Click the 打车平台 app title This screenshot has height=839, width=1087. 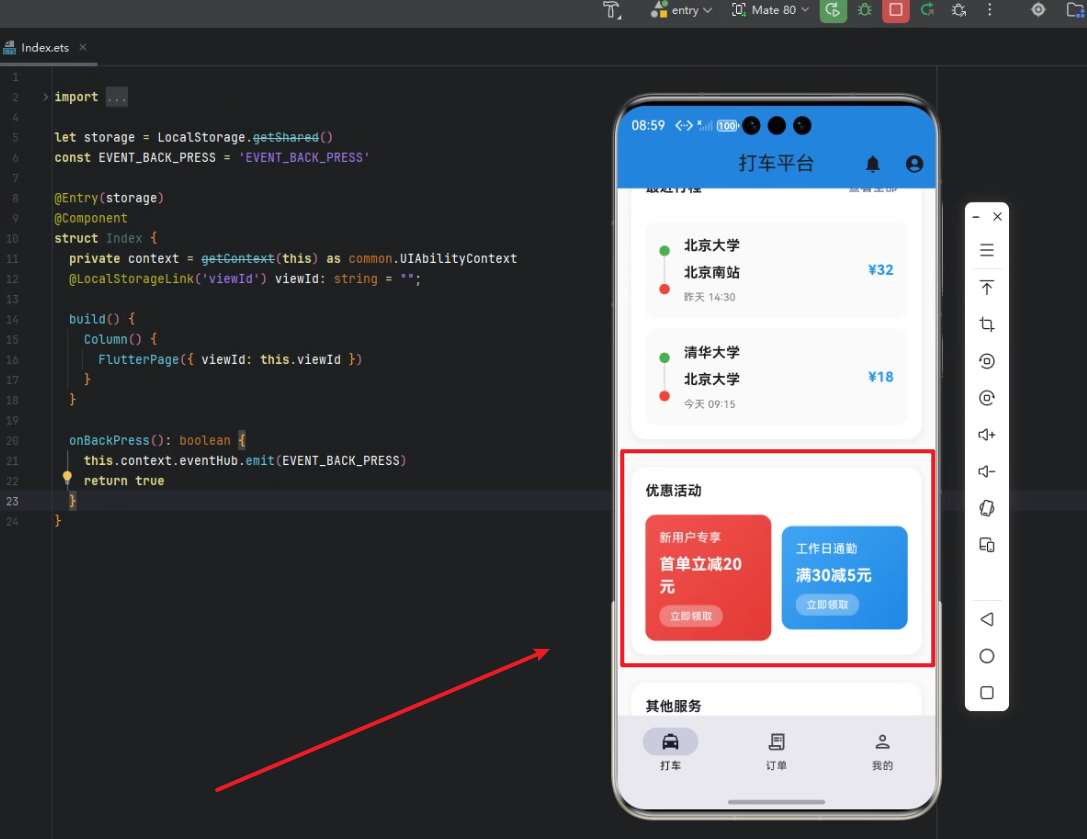click(776, 164)
